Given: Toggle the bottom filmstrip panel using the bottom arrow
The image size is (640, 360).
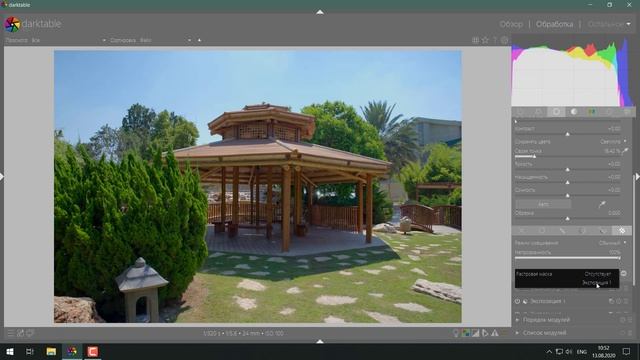Looking at the screenshot, I should [320, 341].
